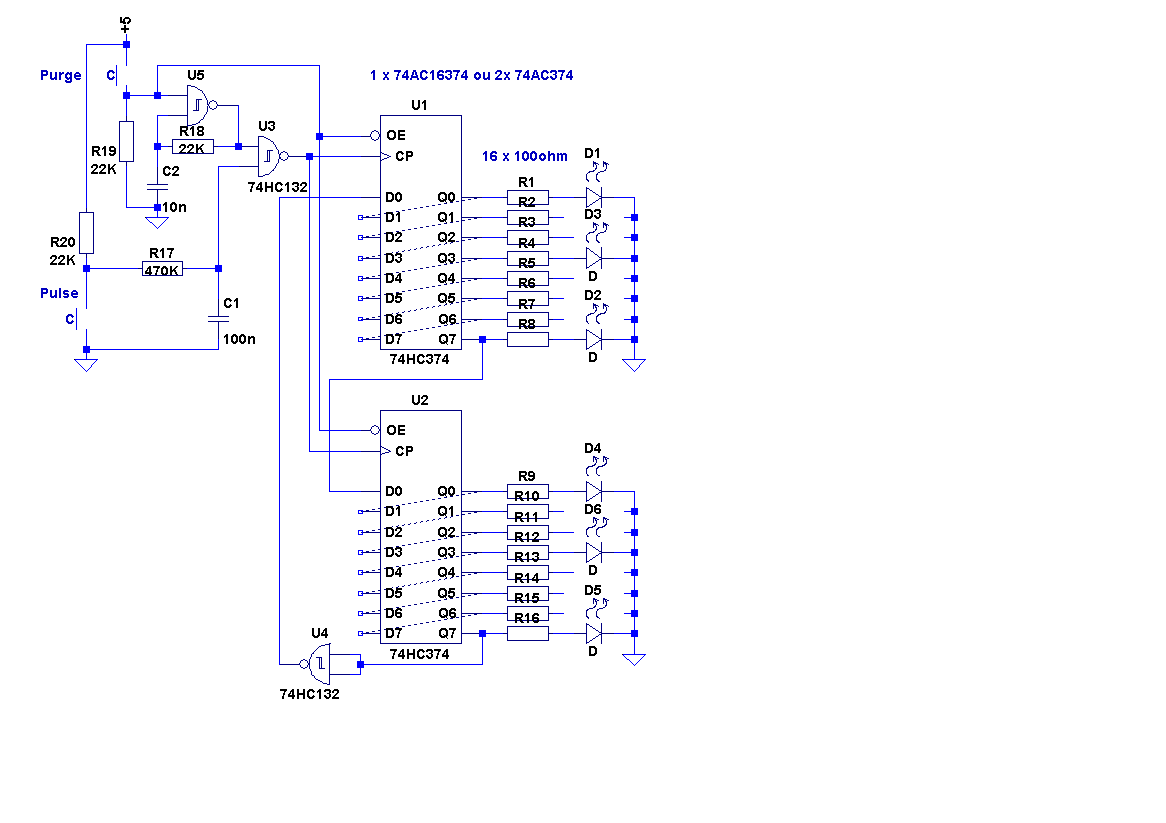This screenshot has width=1166, height=823.
Task: Click the C1 capacitor symbol
Action: tap(218, 319)
